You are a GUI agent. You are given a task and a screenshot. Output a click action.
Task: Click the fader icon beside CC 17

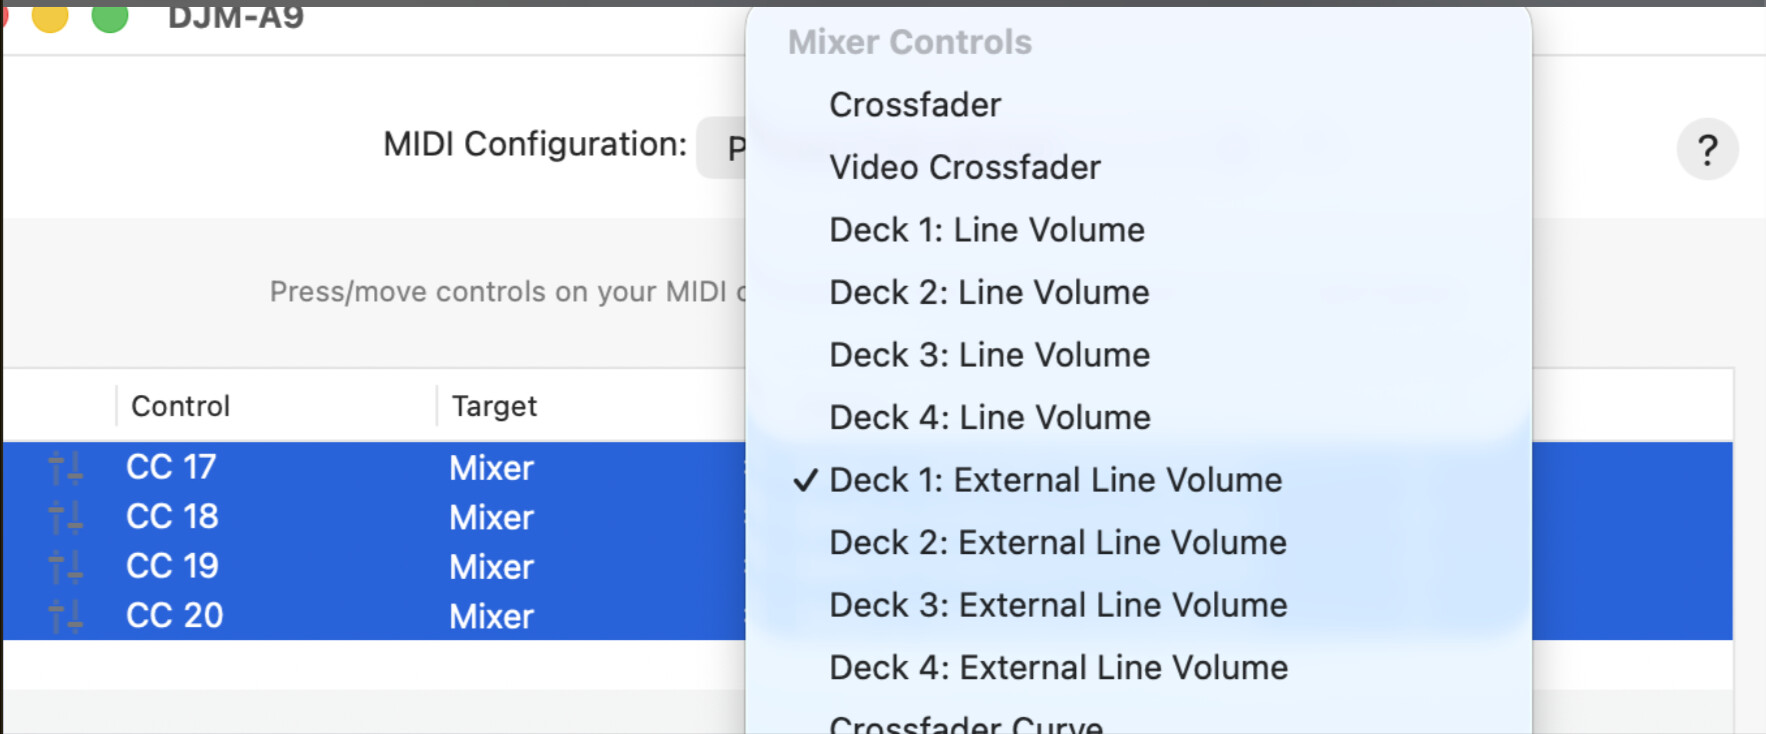pyautogui.click(x=66, y=467)
